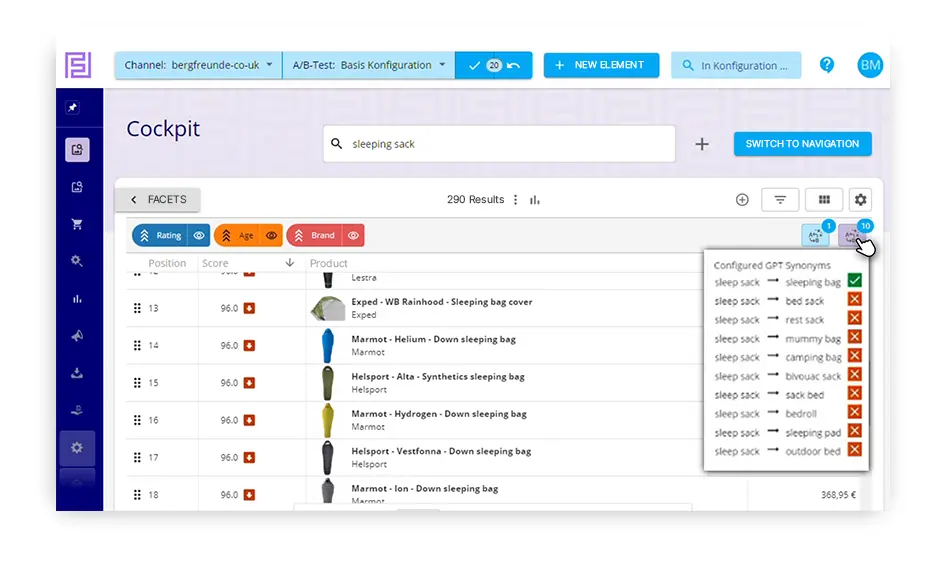Click the red score arrow in row 16
This screenshot has width=940, height=568.
(x=249, y=420)
